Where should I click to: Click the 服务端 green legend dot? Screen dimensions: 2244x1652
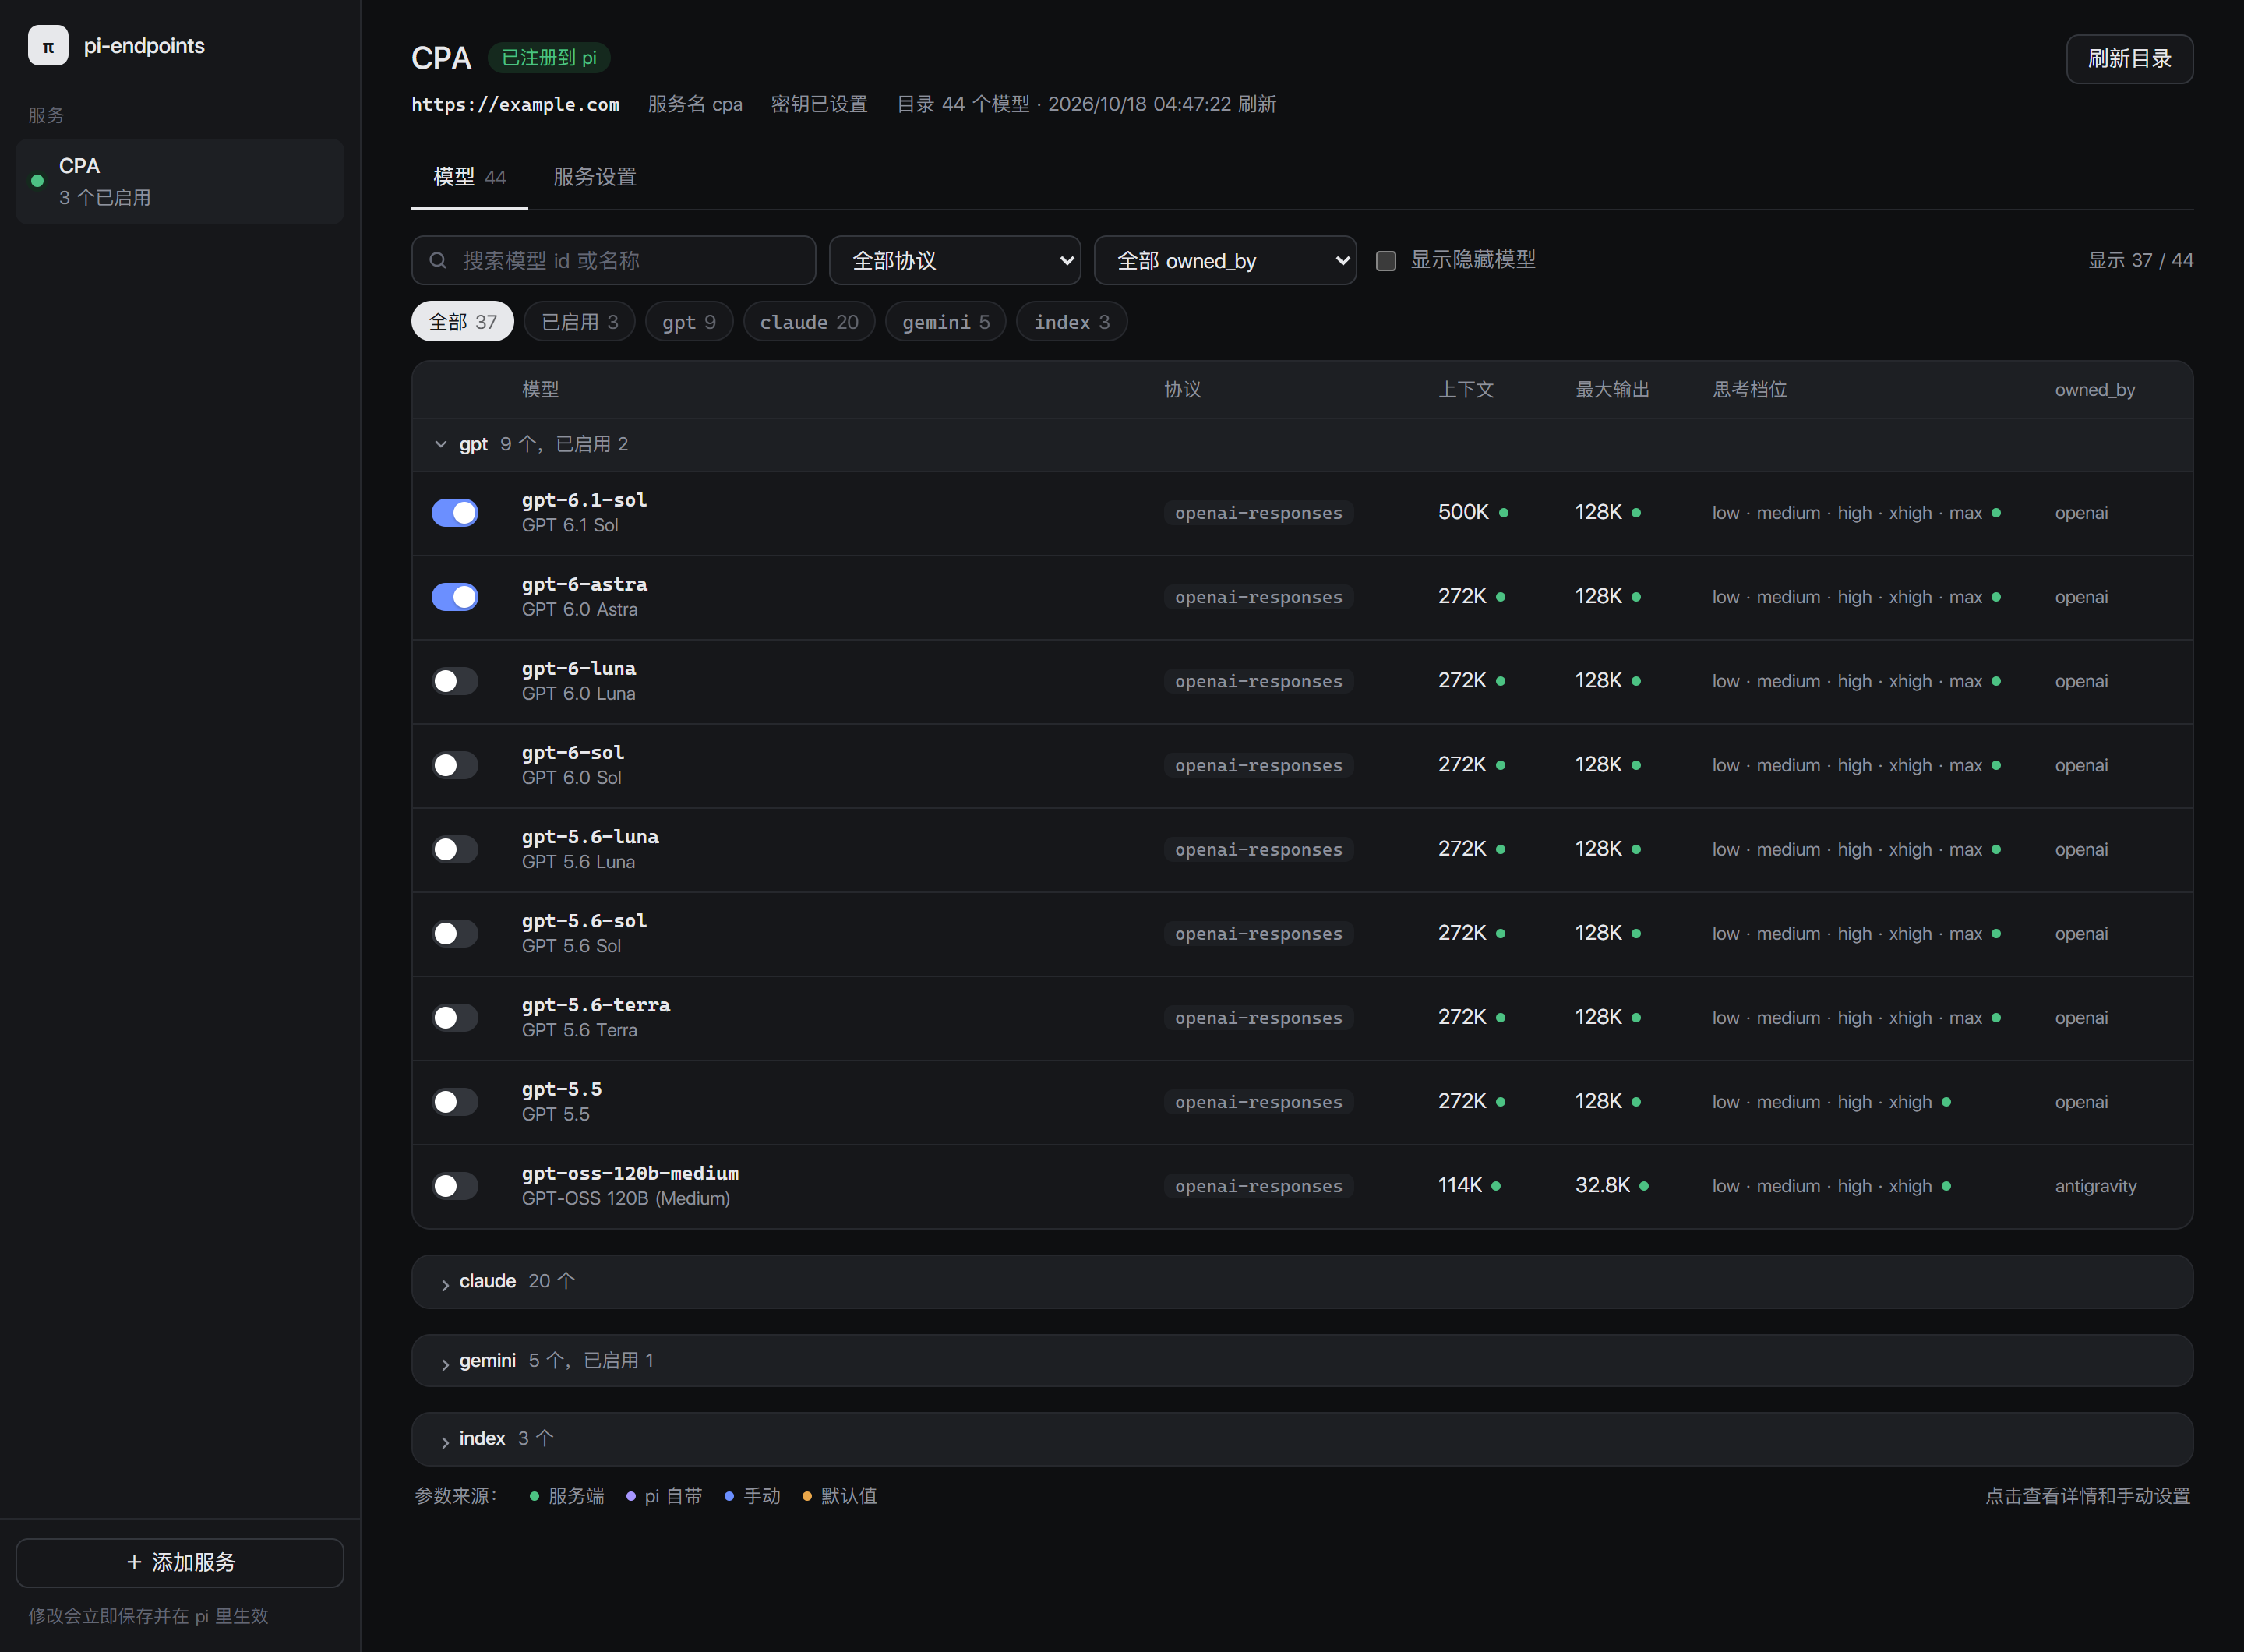[534, 1497]
